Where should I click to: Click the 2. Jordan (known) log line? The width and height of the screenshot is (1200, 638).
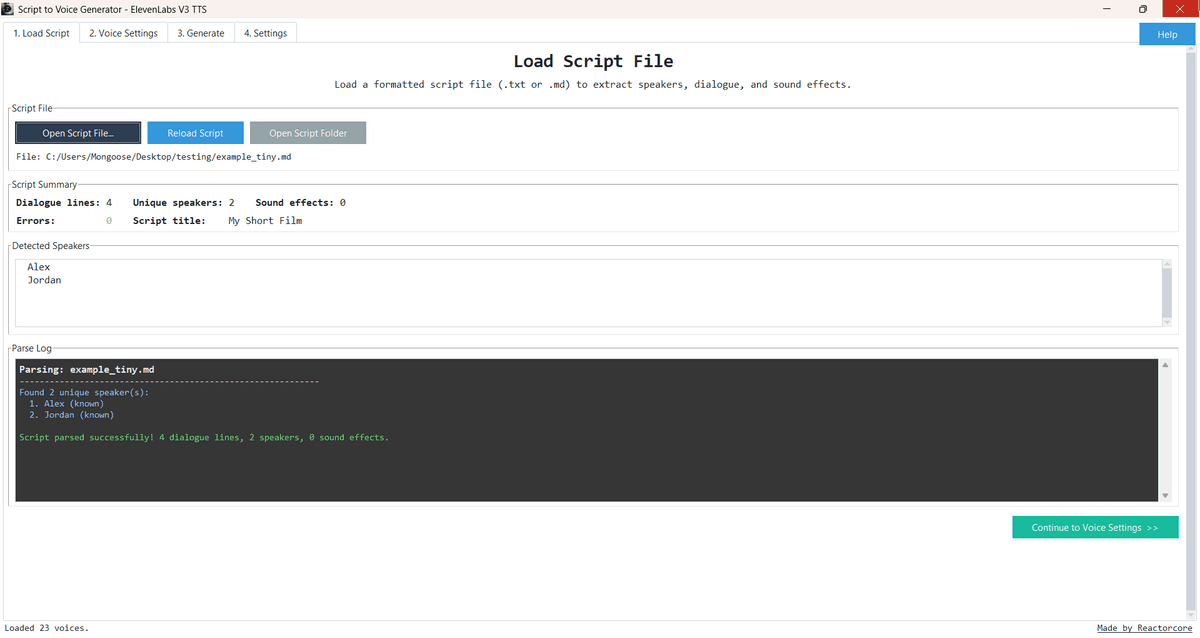point(72,415)
